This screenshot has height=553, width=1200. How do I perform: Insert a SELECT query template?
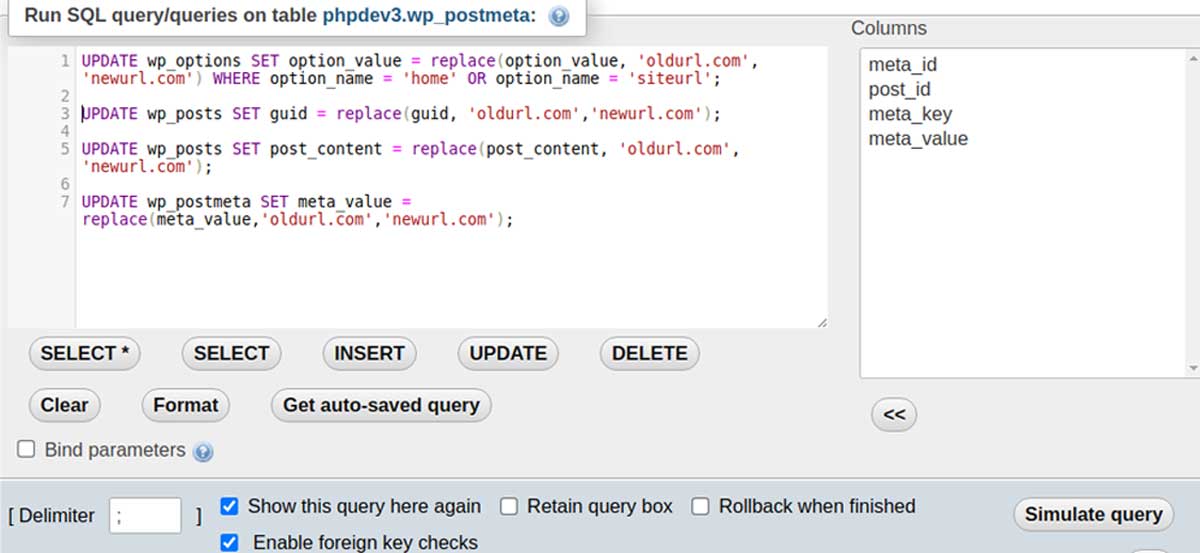pos(231,353)
